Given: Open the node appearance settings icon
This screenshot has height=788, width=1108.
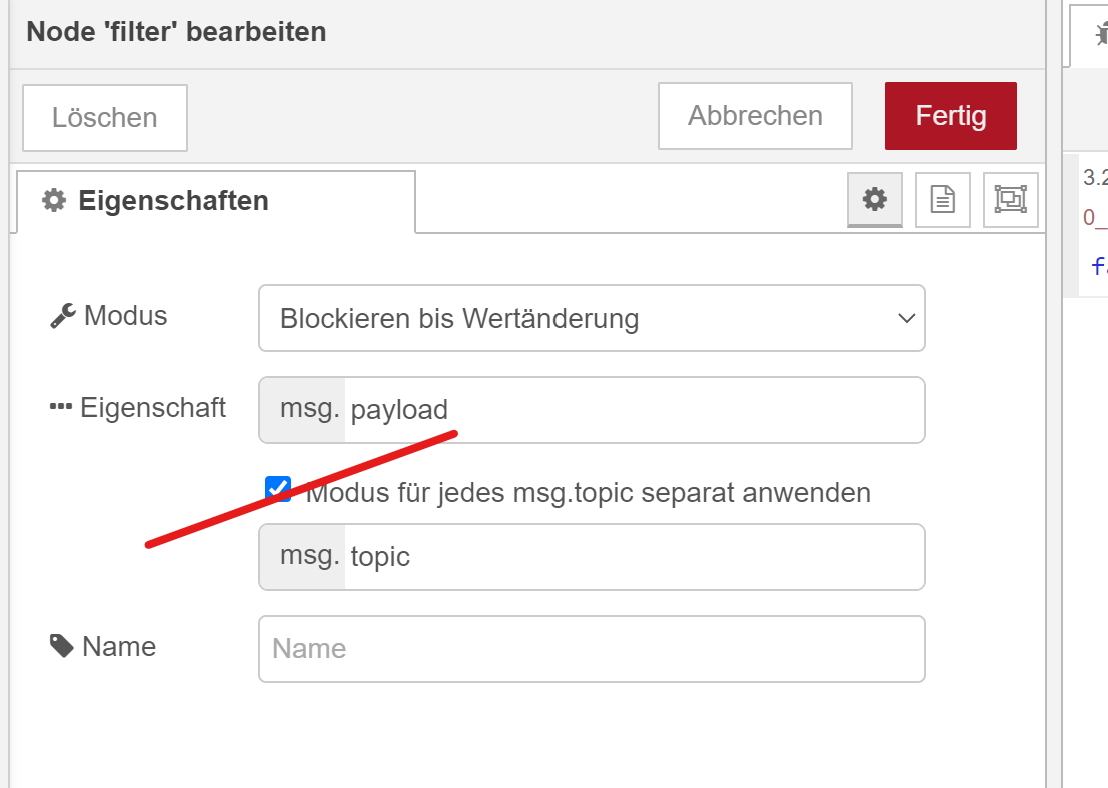Looking at the screenshot, I should [1010, 200].
